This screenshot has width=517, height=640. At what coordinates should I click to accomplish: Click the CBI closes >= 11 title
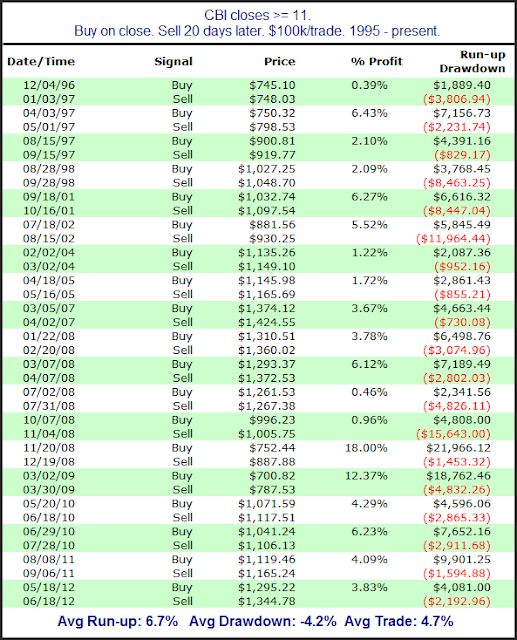click(x=257, y=16)
